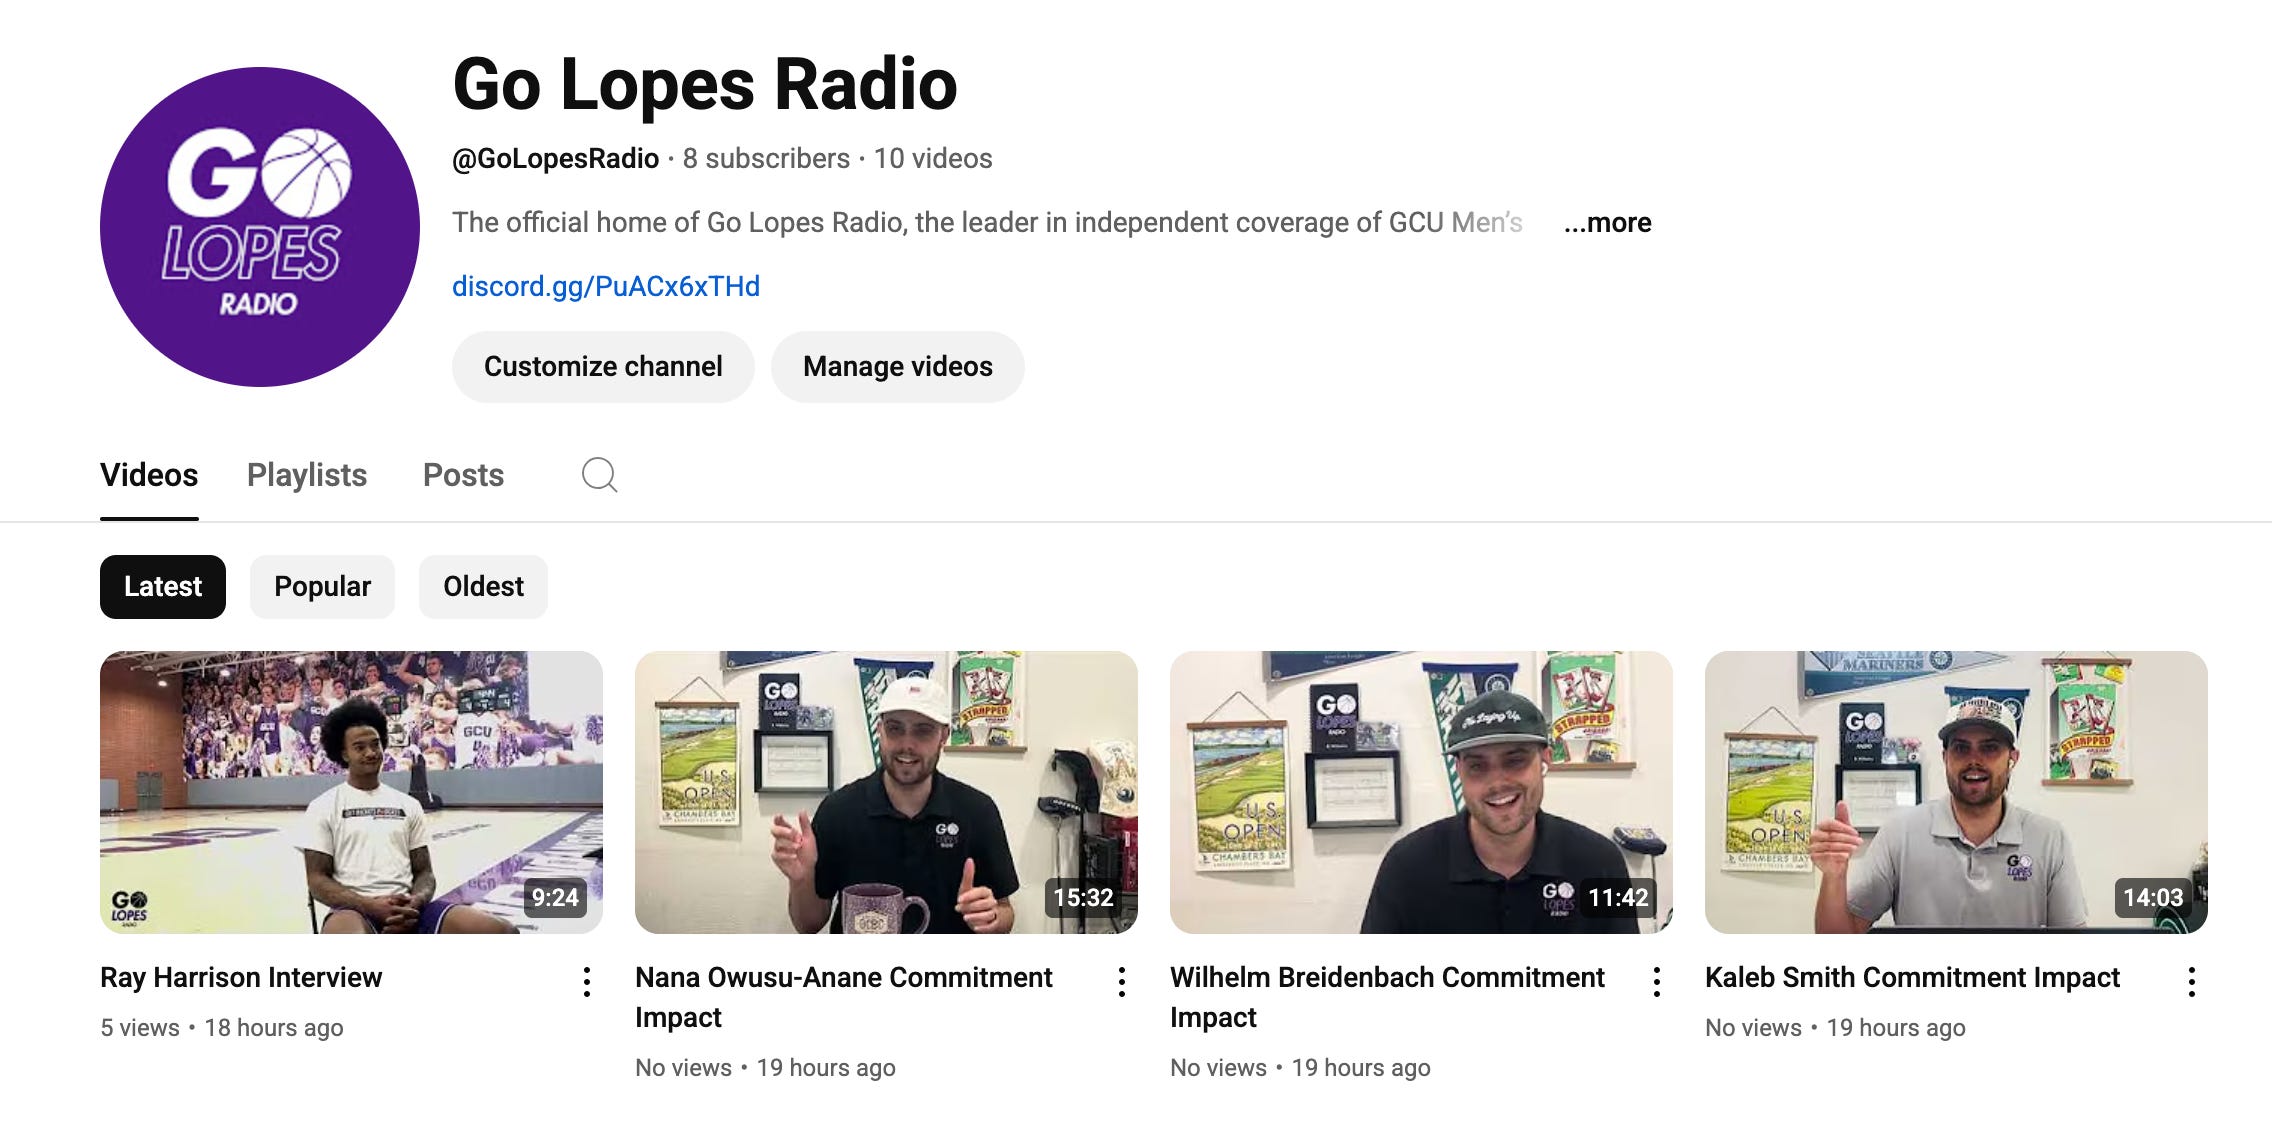The image size is (2272, 1137).
Task: Open the channel search magnifier icon
Action: (599, 475)
